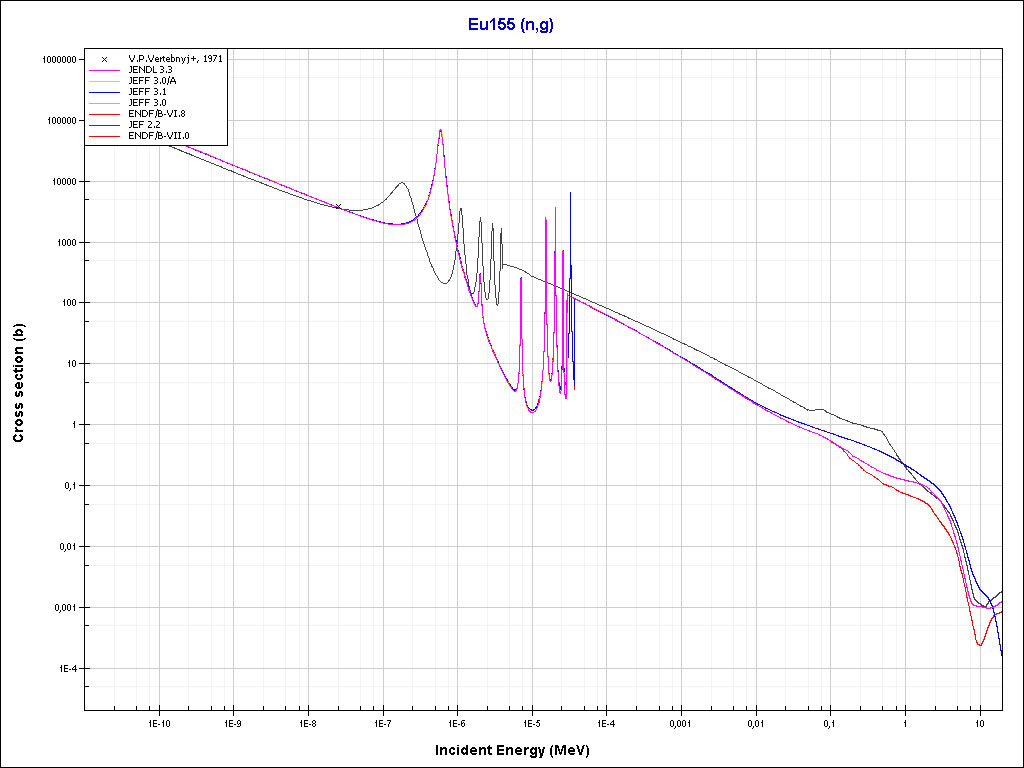The width and height of the screenshot is (1024, 768).
Task: Click the 1E-10 tick label on x-axis
Action: click(158, 722)
